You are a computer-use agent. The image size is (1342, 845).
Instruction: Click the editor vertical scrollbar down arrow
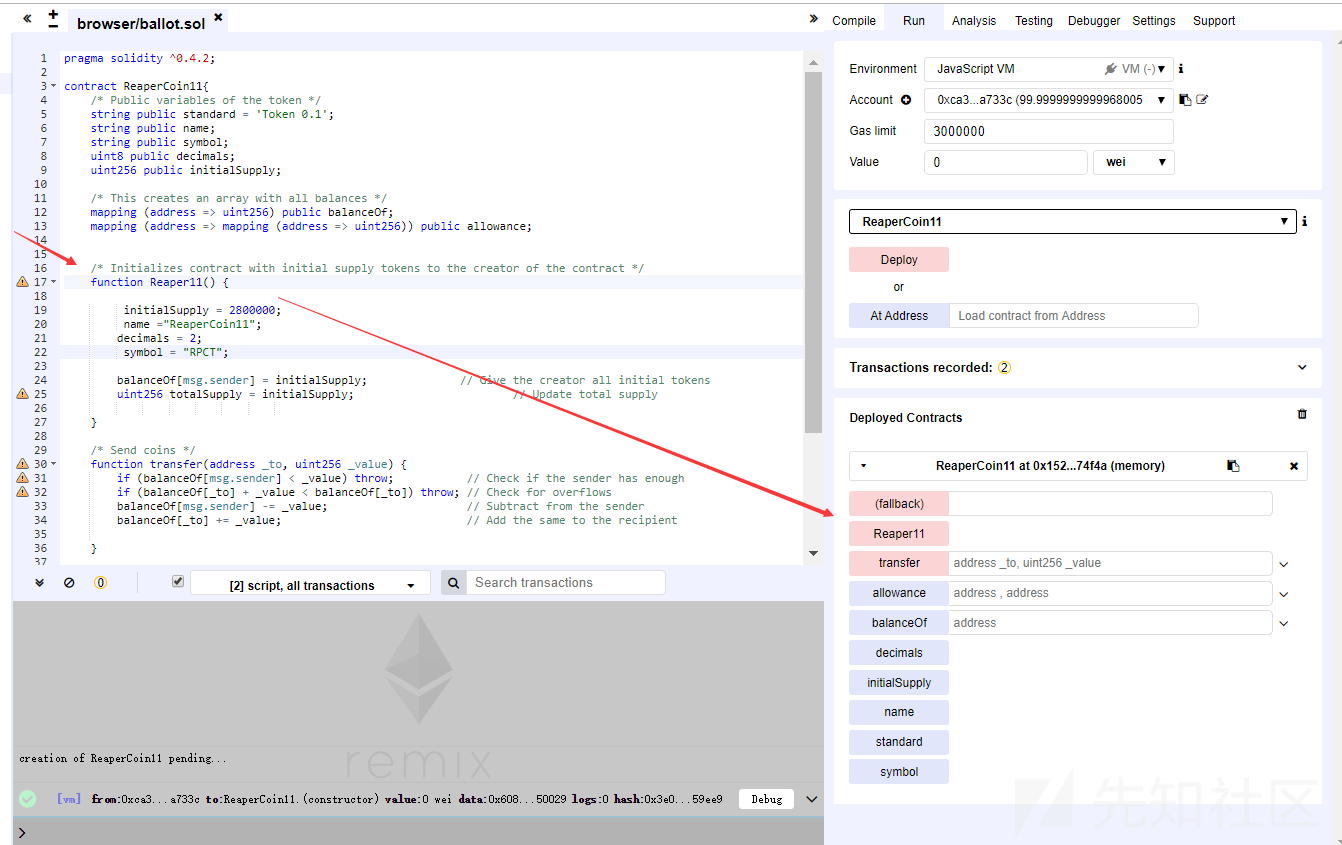pos(813,553)
